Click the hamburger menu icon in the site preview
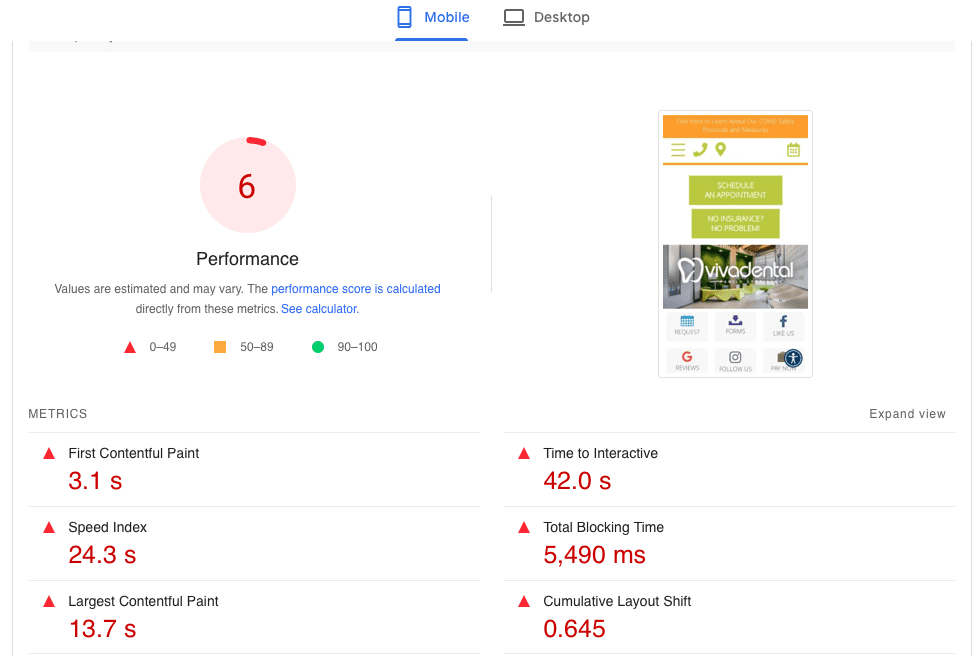The image size is (977, 656). pyautogui.click(x=678, y=150)
